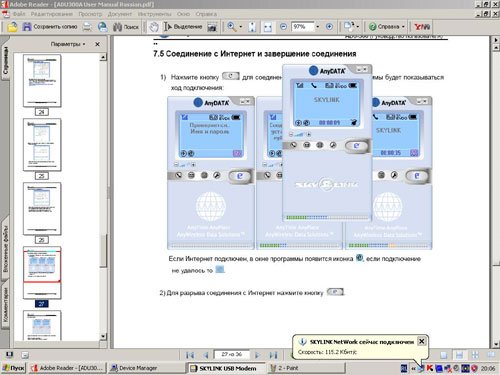Click the red Kaspersky K tray icon

430,368
